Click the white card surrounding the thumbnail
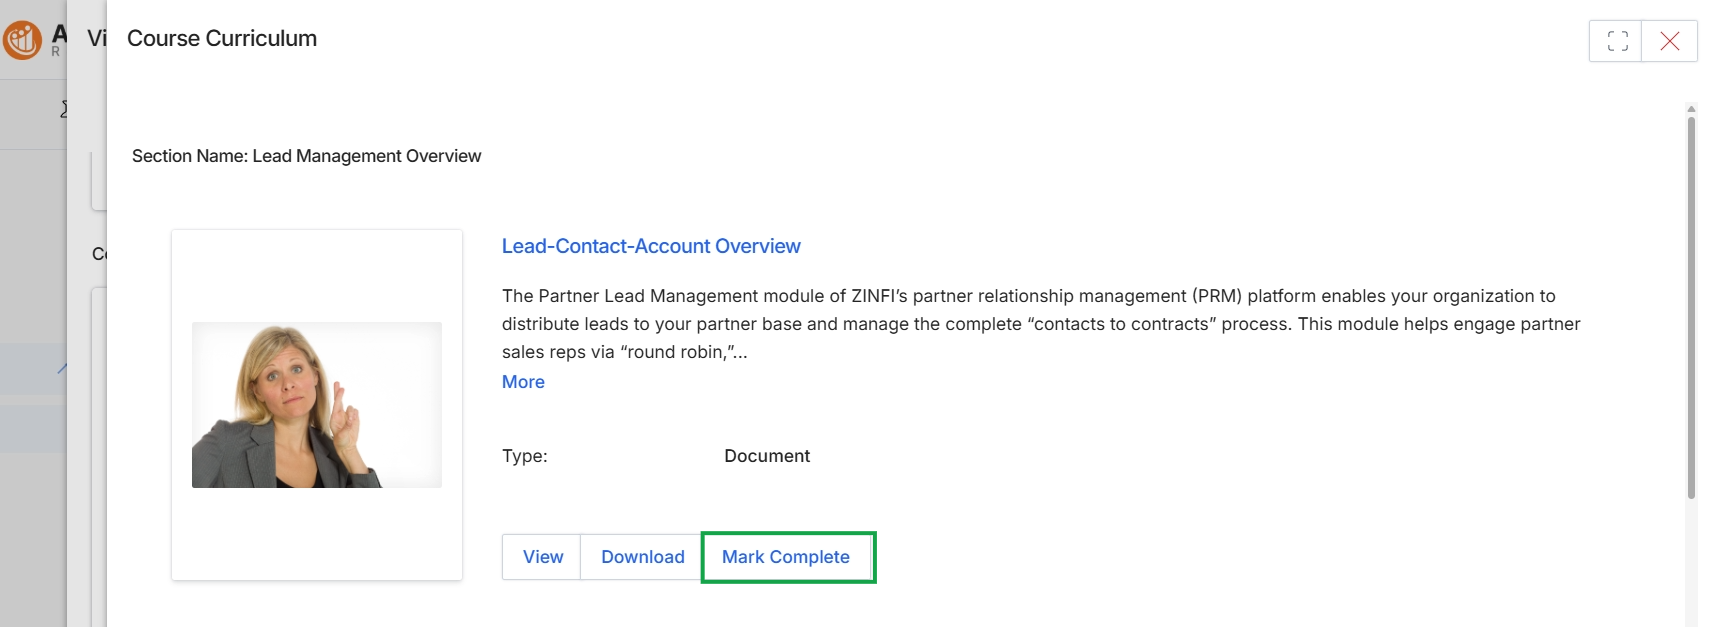This screenshot has width=1713, height=627. [x=317, y=405]
